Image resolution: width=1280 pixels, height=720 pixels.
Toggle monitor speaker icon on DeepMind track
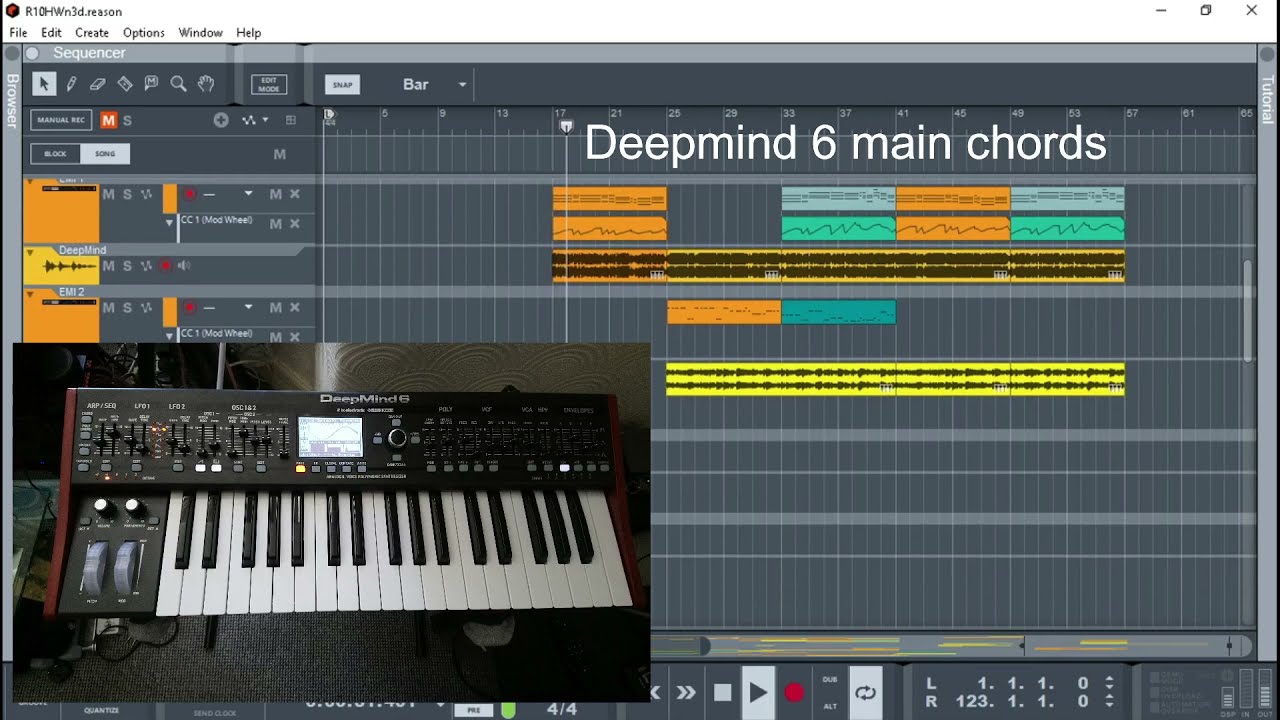(x=184, y=266)
